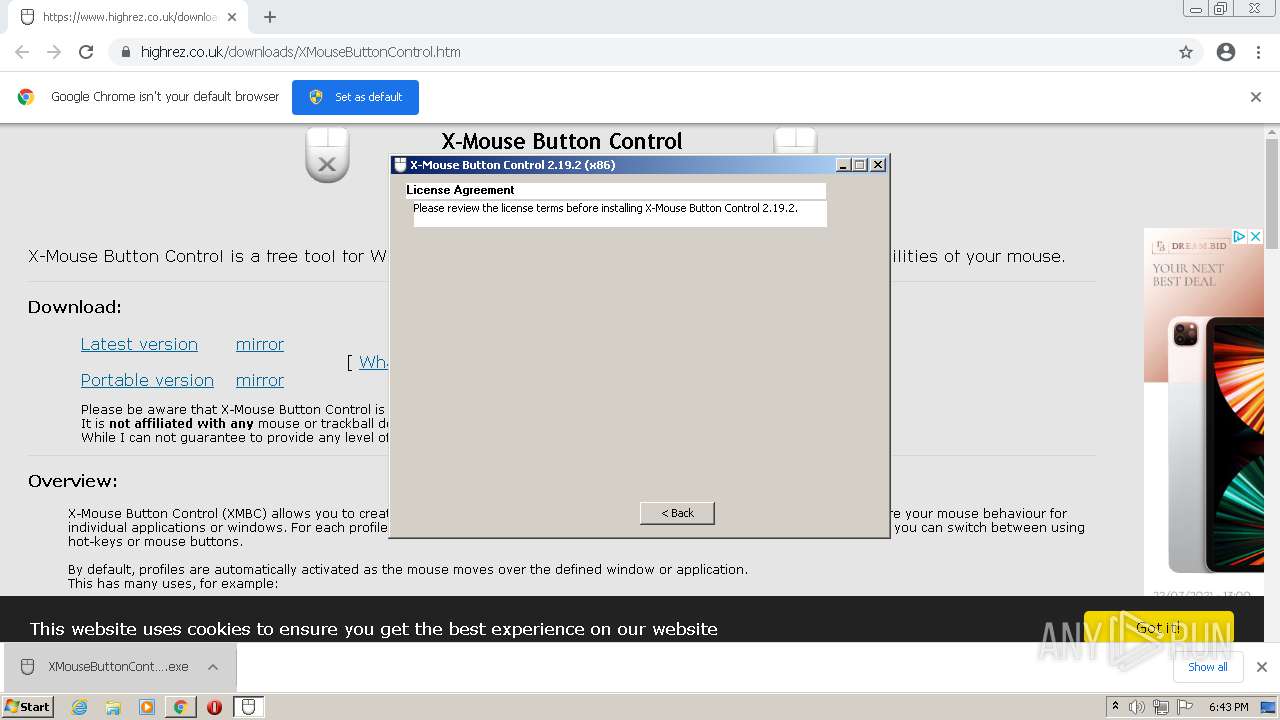Screen dimensions: 1280x720
Task: Close the X-Mouse Button Control installer window
Action: pos(878,165)
